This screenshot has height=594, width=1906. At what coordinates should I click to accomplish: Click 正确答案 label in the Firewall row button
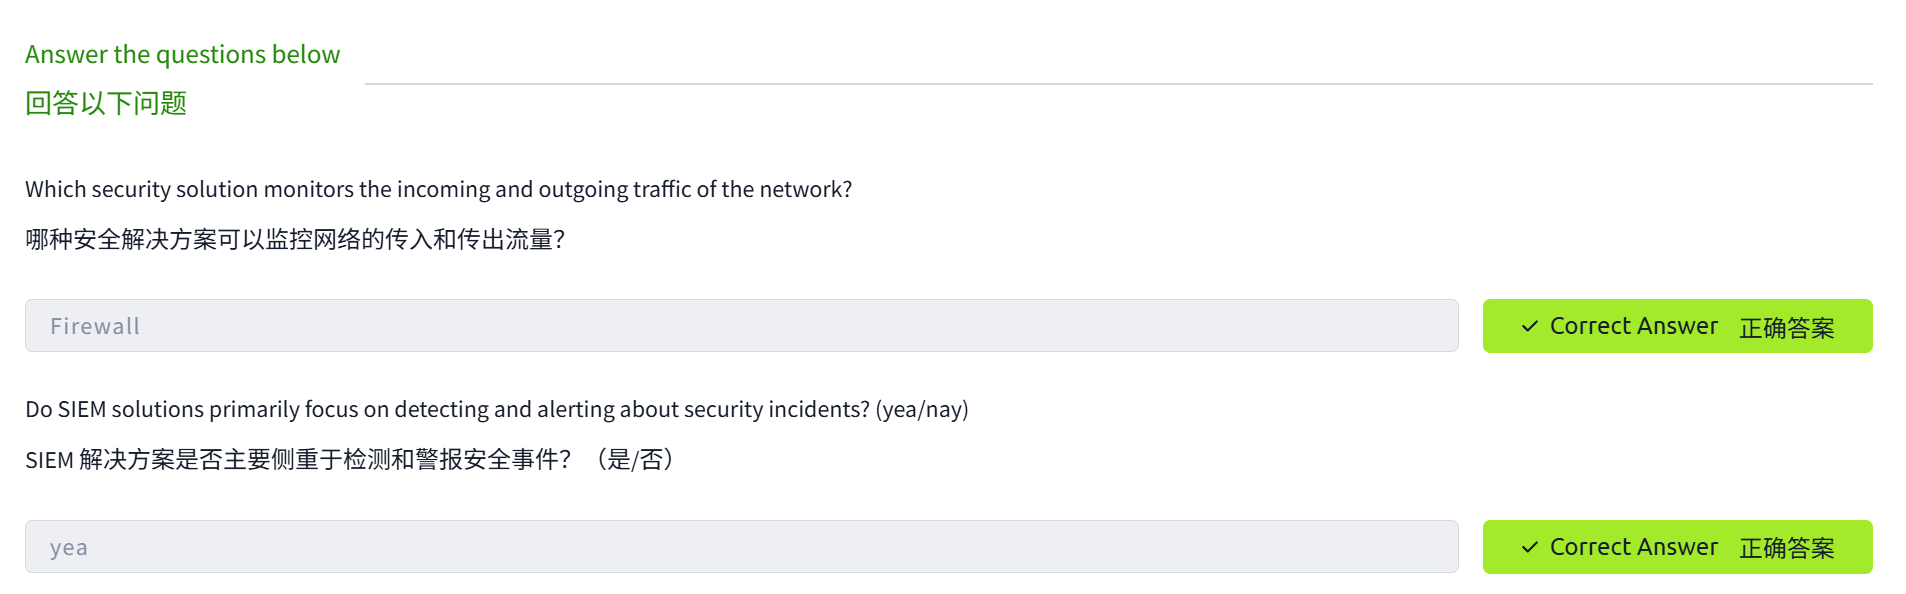1786,328
